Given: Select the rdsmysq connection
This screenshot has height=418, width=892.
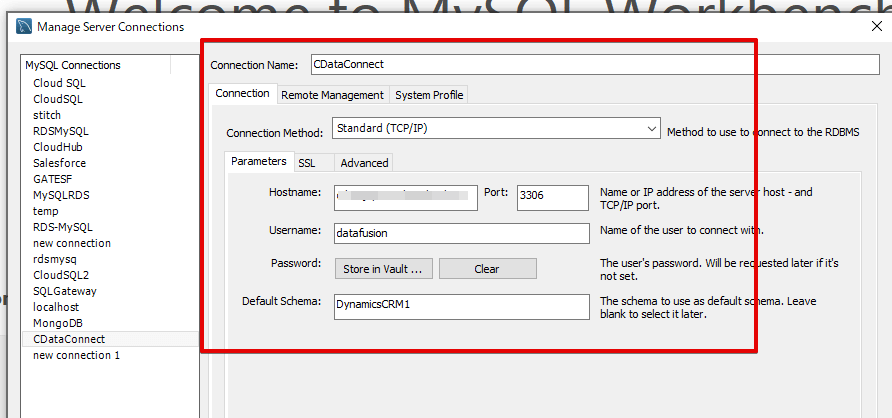Looking at the screenshot, I should tap(55, 259).
